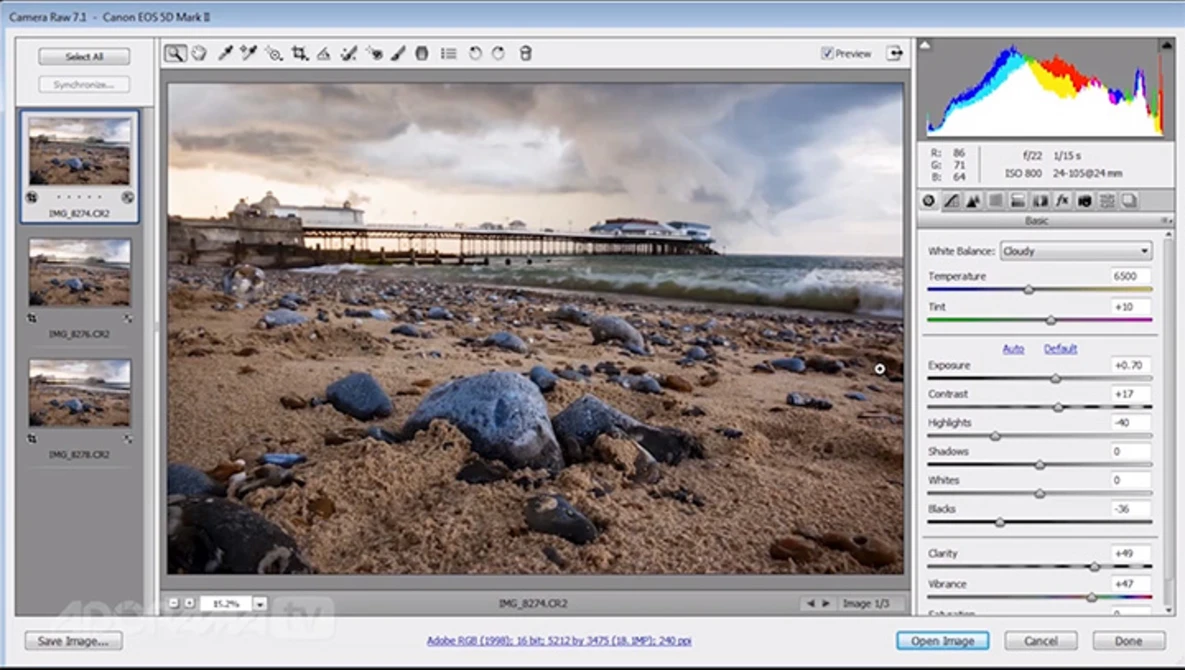Screen dimensions: 1185x670
Task: Click the Default tone link
Action: [1060, 349]
